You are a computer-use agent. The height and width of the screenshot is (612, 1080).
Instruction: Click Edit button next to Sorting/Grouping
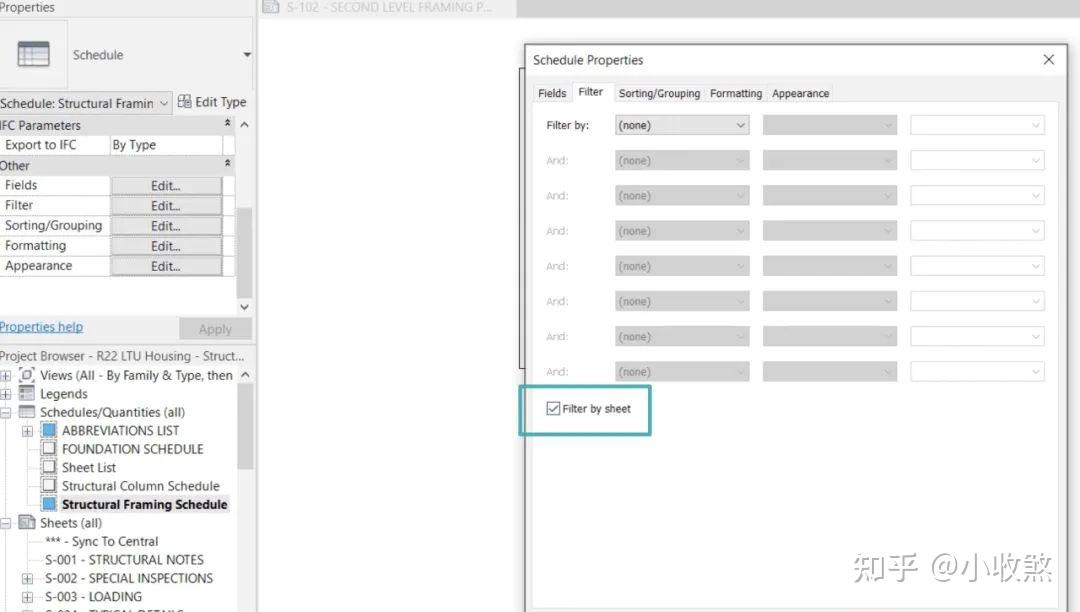166,225
